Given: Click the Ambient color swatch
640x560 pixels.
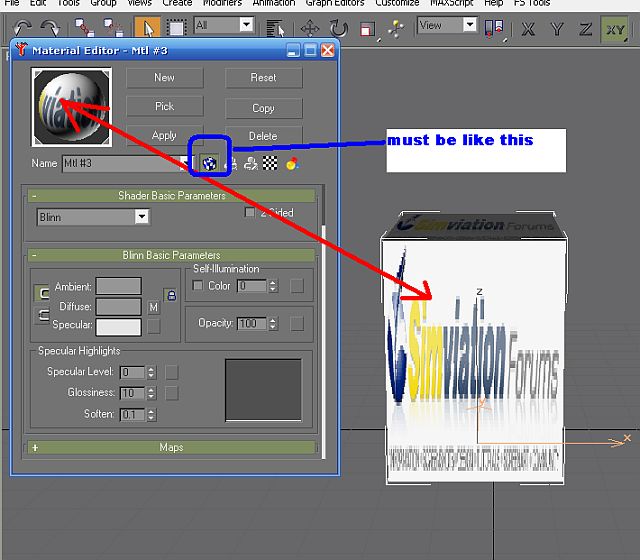Looking at the screenshot, I should [119, 286].
